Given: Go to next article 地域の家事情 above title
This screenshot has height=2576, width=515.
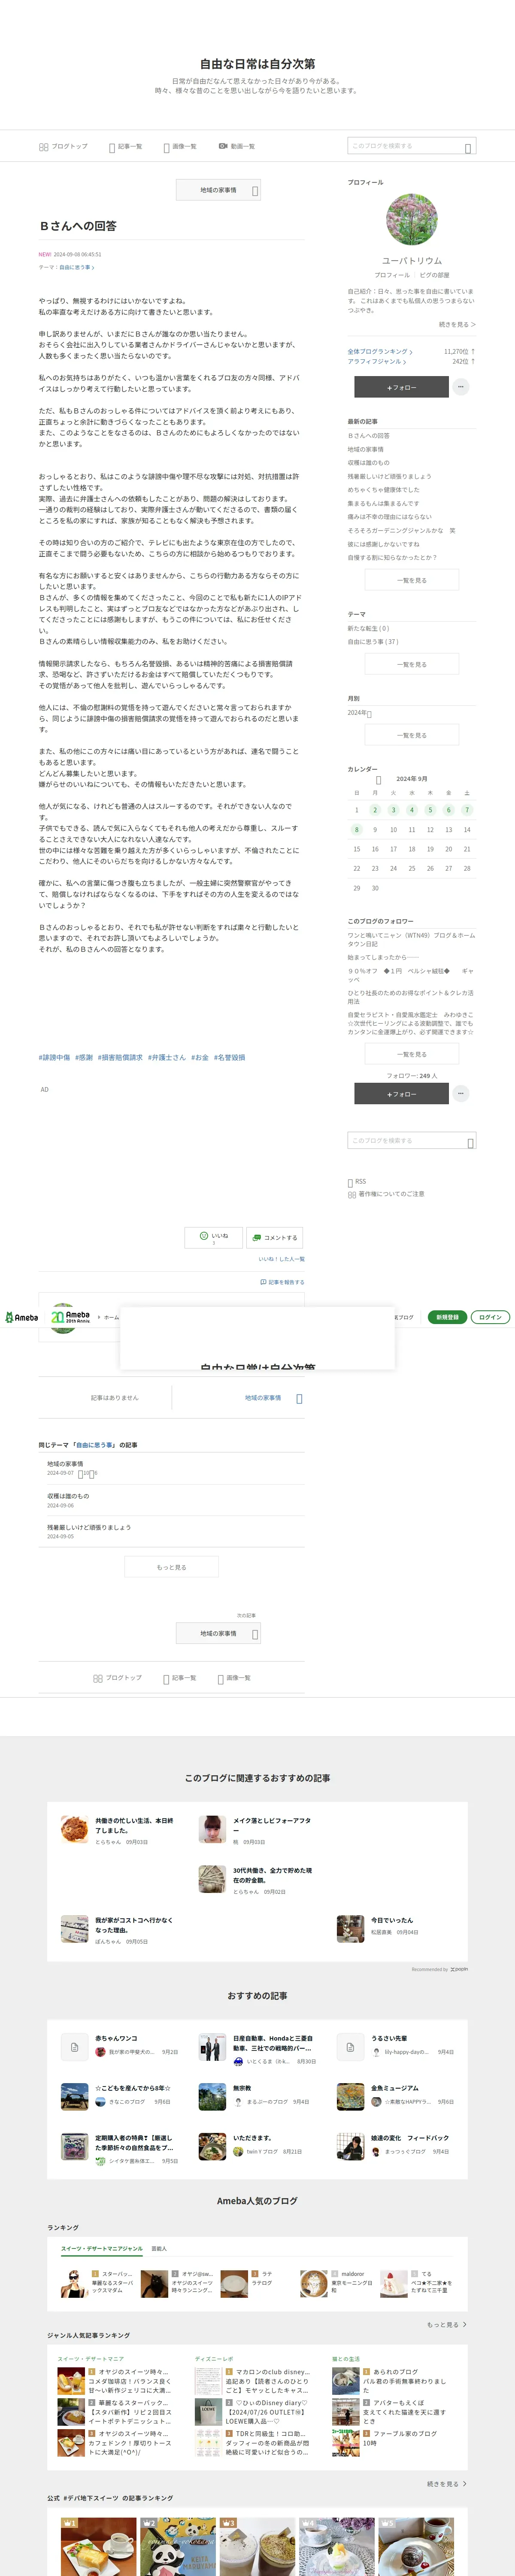Looking at the screenshot, I should click(x=218, y=190).
